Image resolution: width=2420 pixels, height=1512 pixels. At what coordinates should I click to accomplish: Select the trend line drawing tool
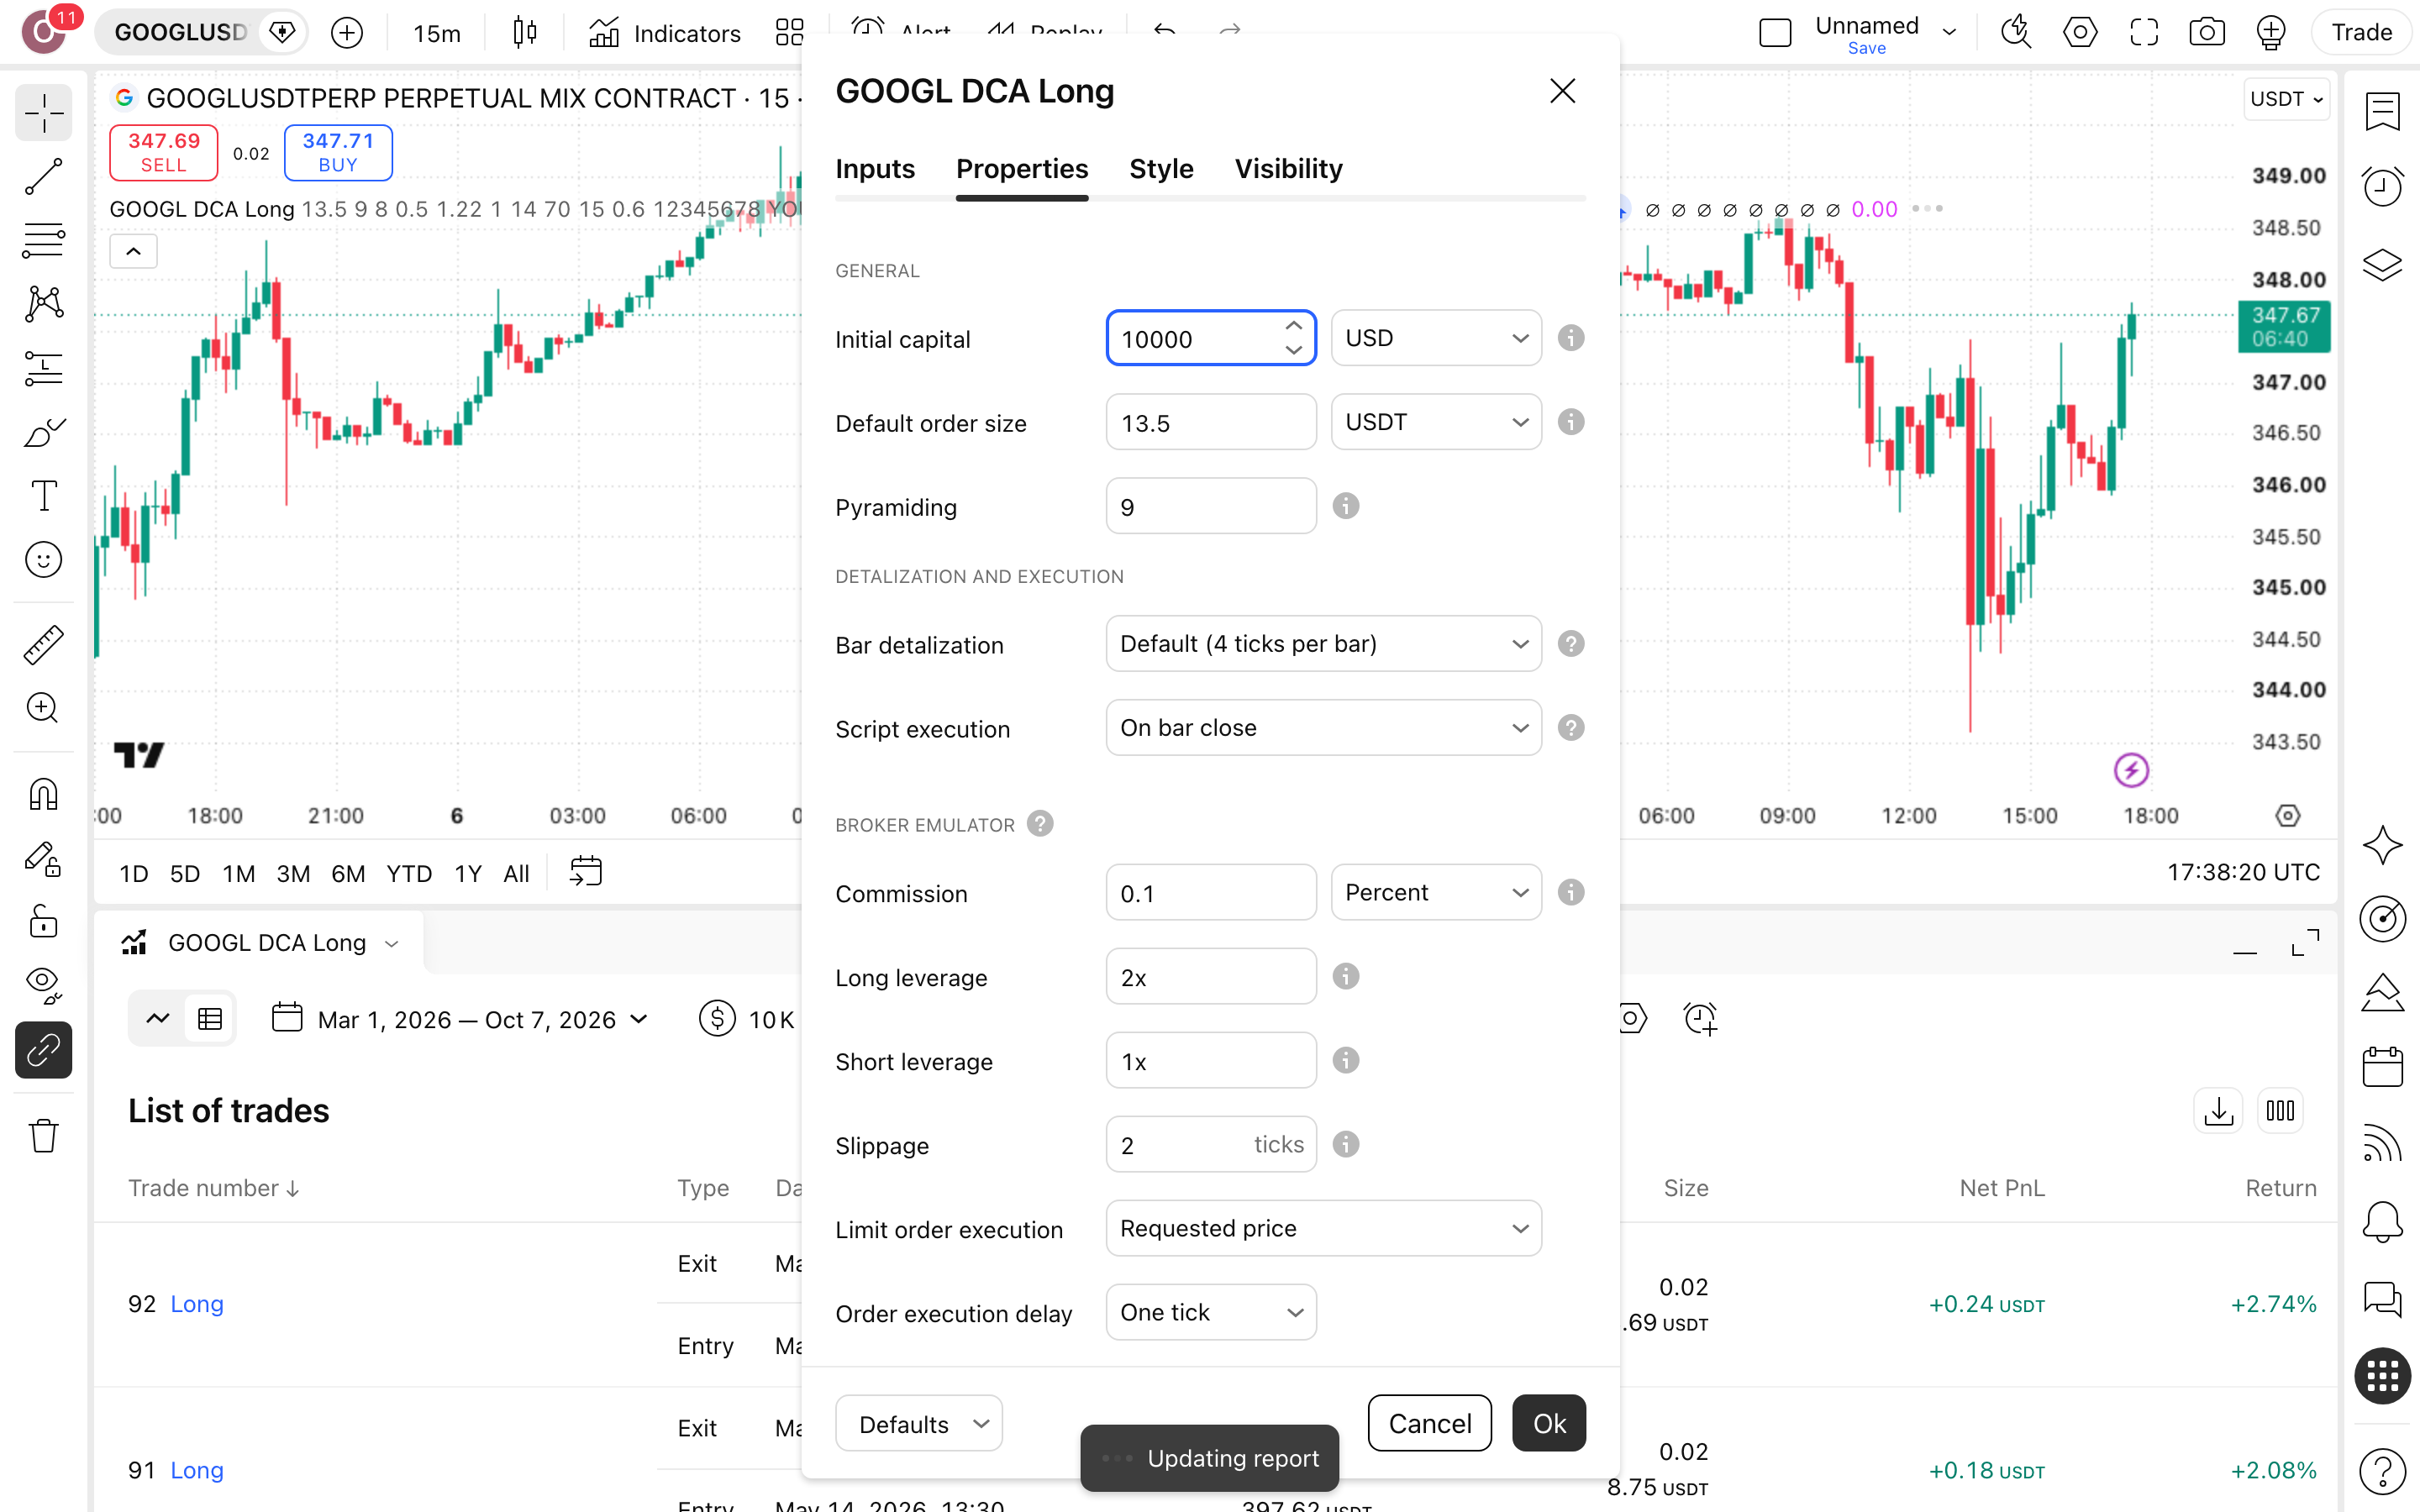pos(43,177)
